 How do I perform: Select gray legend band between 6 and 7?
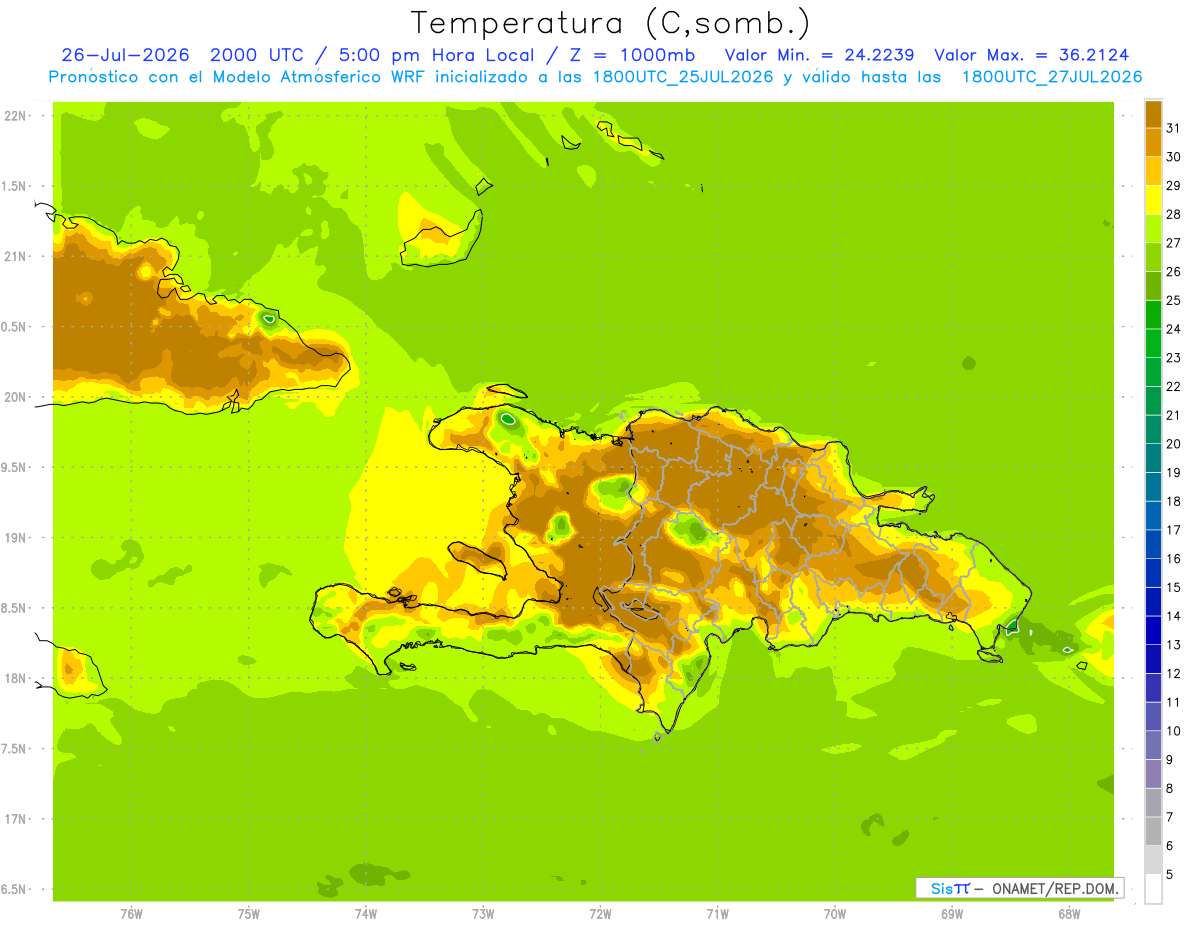(x=1153, y=831)
